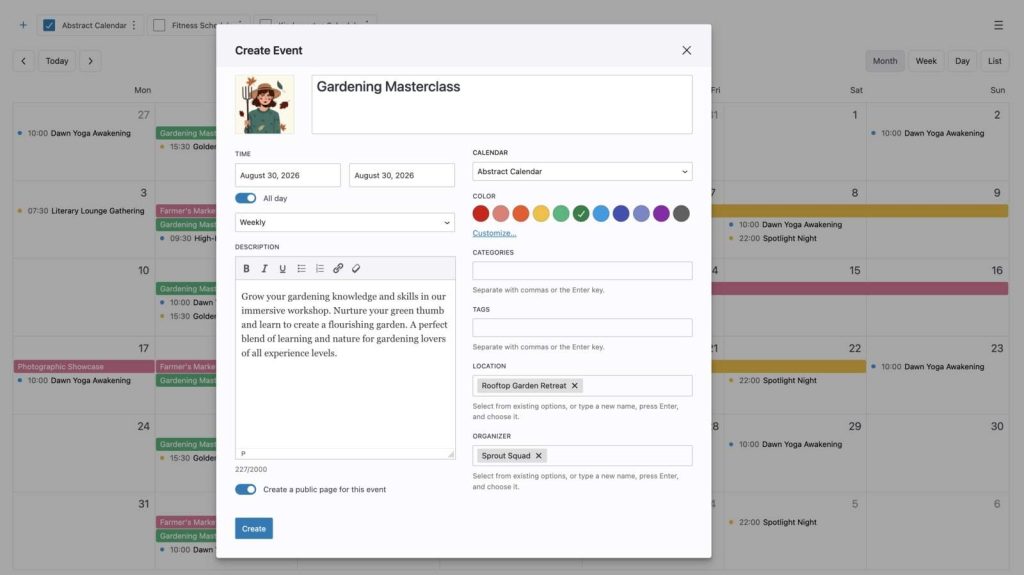Remove Sprout Squad organizer tag
1024x575 pixels.
pos(539,455)
